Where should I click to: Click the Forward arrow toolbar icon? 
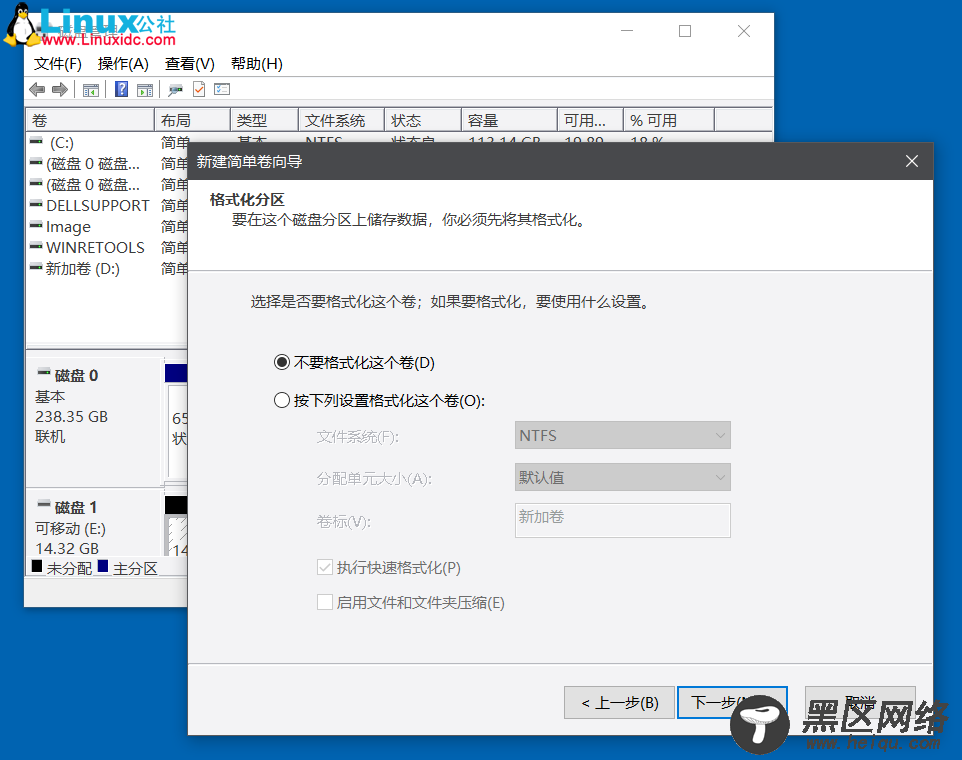coord(60,90)
